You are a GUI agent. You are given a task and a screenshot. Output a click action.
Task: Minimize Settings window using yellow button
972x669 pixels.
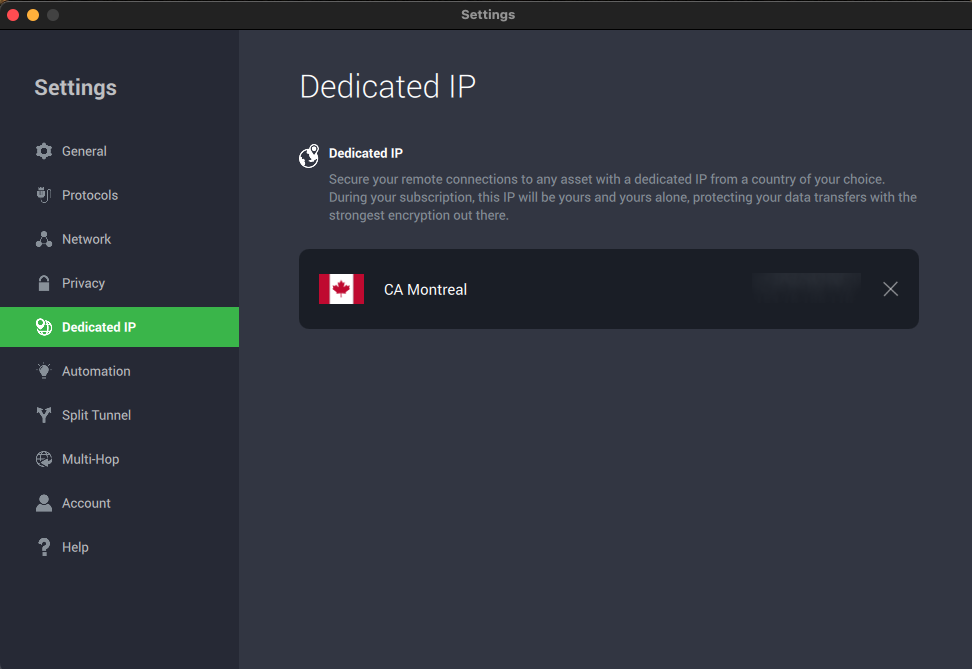point(33,15)
